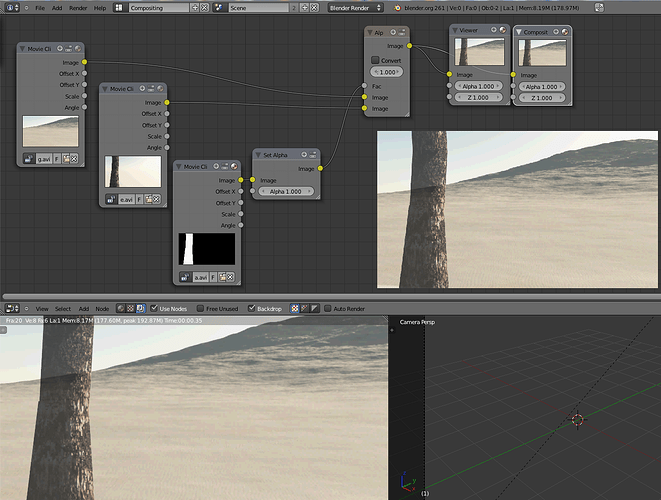This screenshot has height=500, width=661.
Task: Click hide-options icon on Set Alpha node
Action: 313,155
